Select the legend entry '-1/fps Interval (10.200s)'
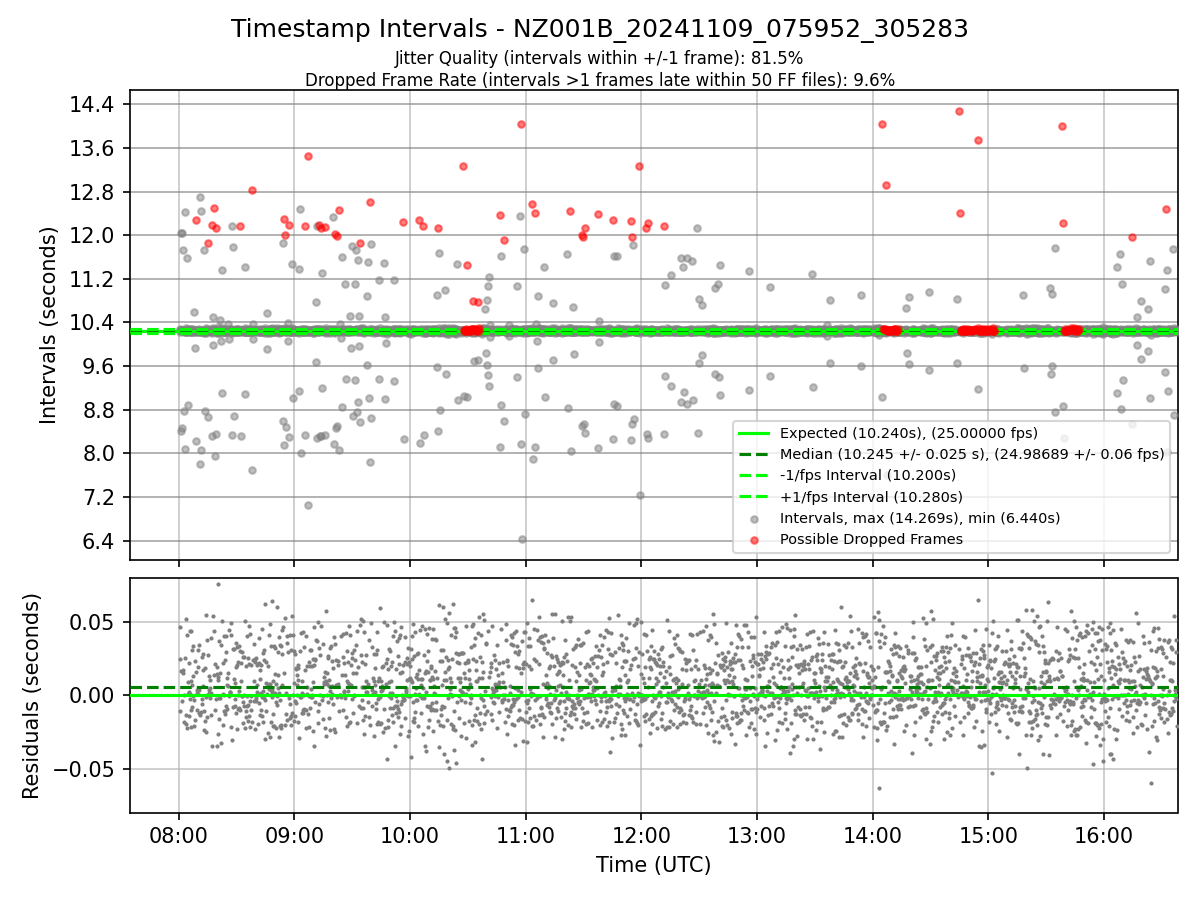 pos(868,475)
